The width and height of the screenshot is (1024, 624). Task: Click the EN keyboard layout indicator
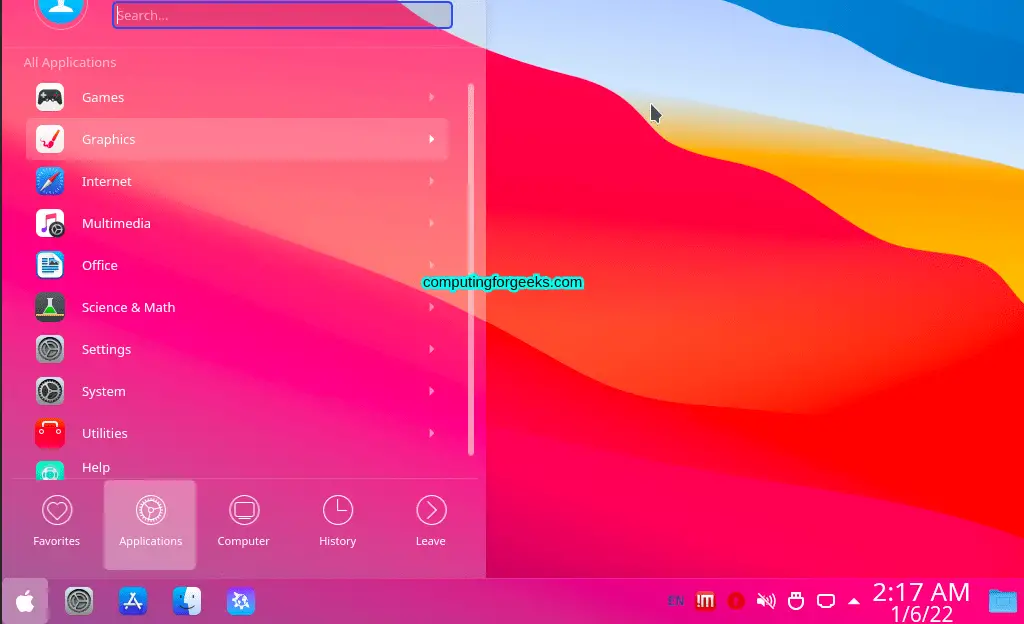[x=676, y=601]
